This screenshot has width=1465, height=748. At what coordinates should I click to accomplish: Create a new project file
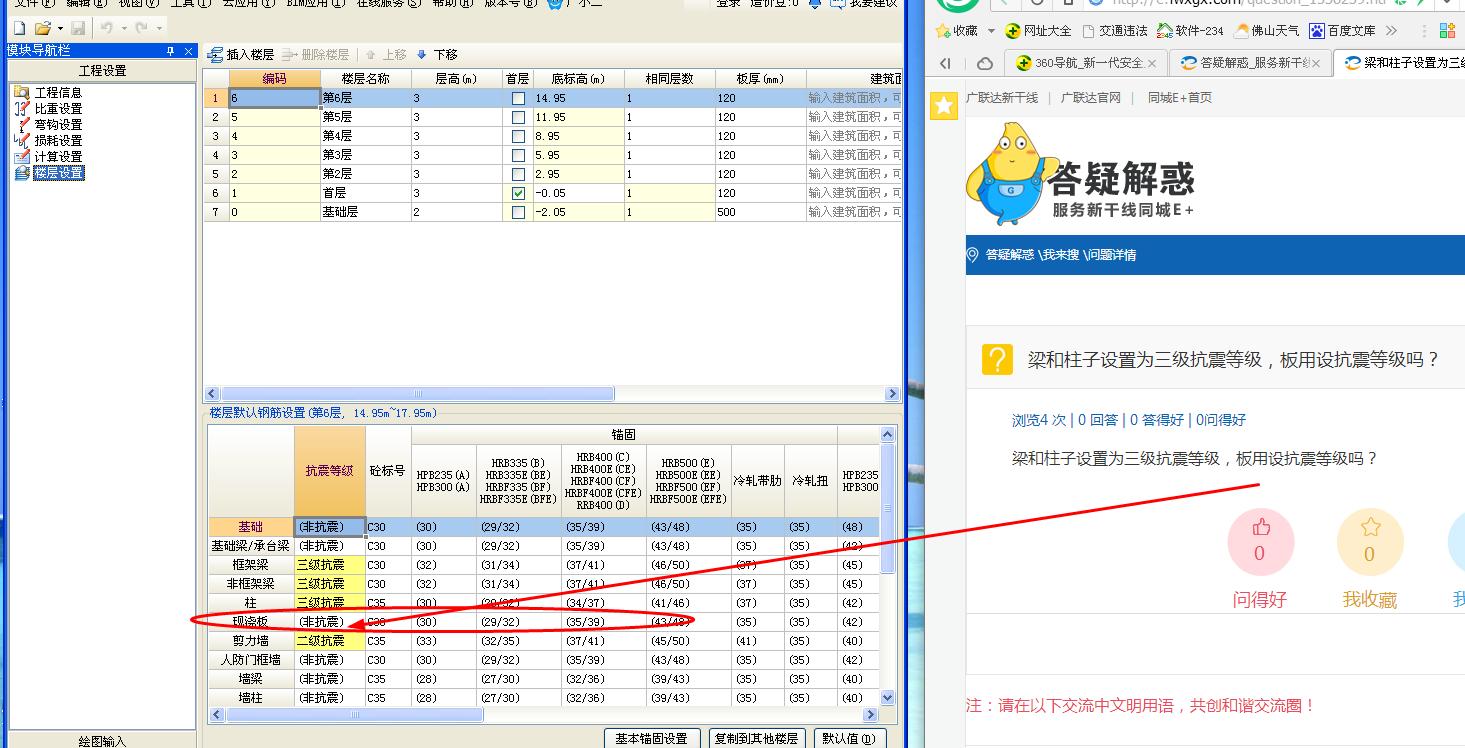point(19,28)
